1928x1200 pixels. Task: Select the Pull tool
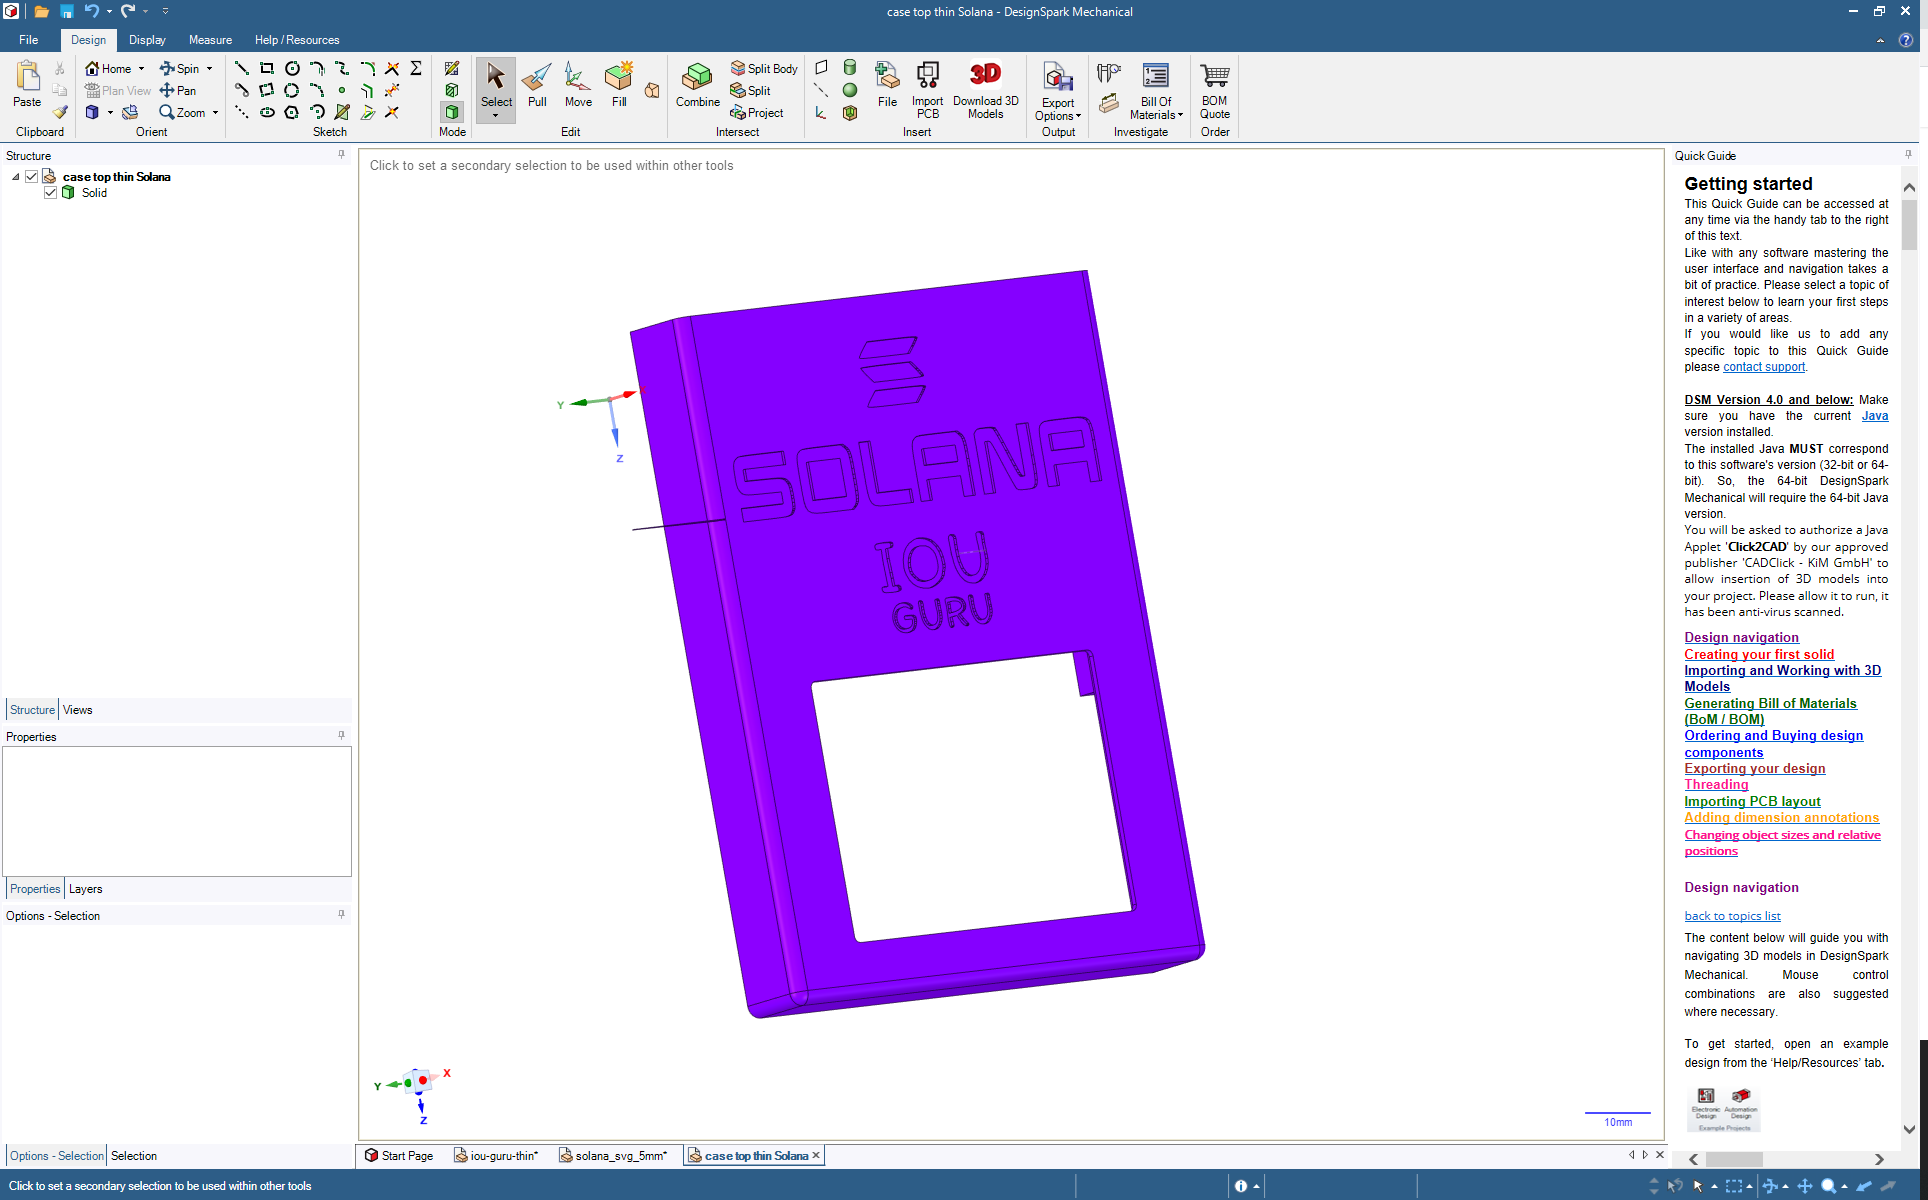537,84
